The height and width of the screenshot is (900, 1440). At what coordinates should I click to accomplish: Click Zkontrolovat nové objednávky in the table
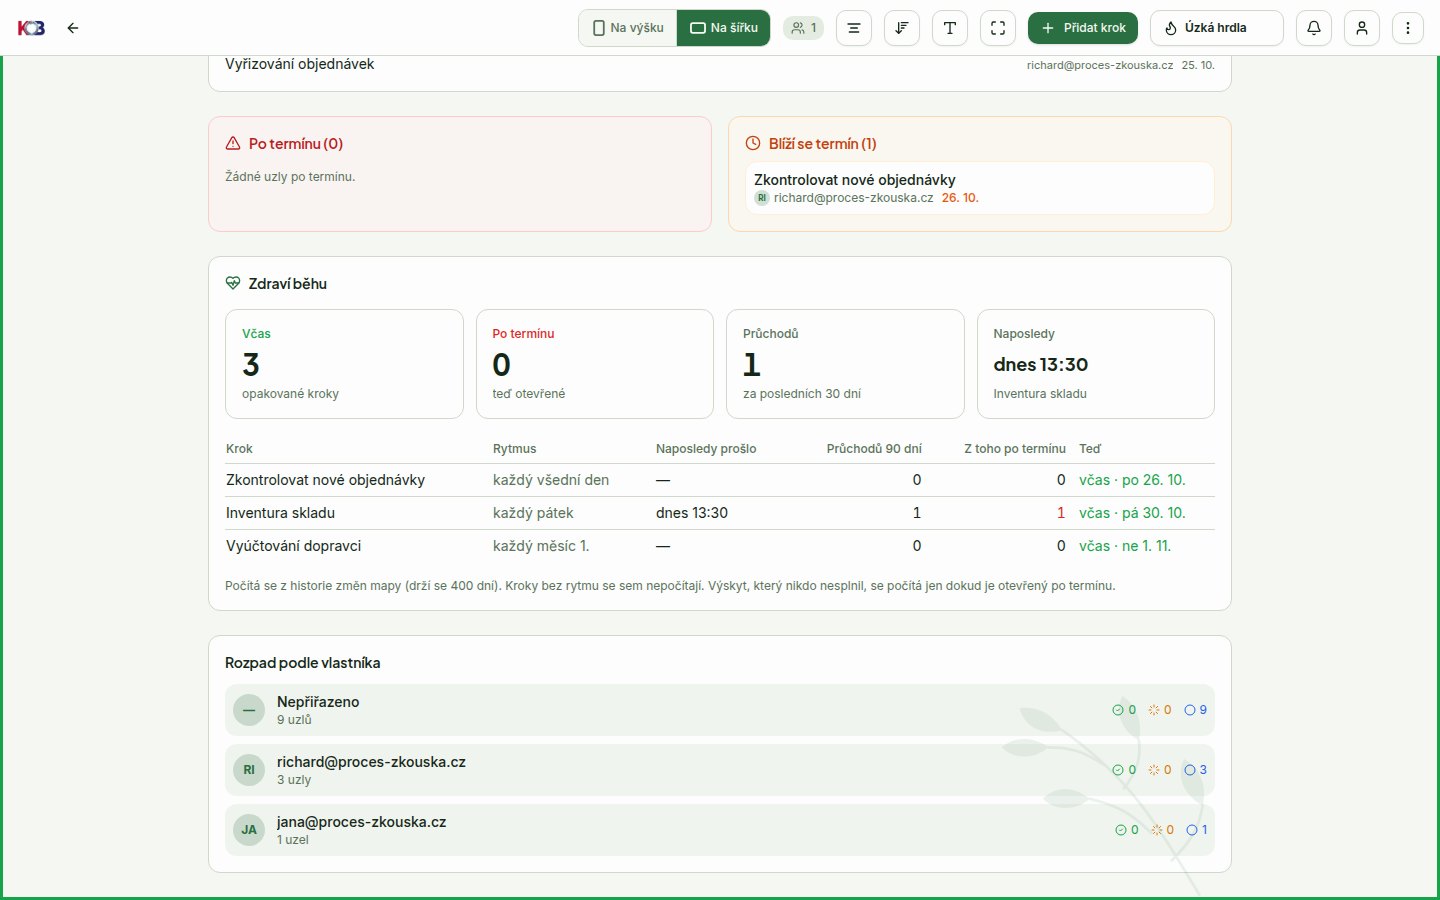click(x=325, y=480)
